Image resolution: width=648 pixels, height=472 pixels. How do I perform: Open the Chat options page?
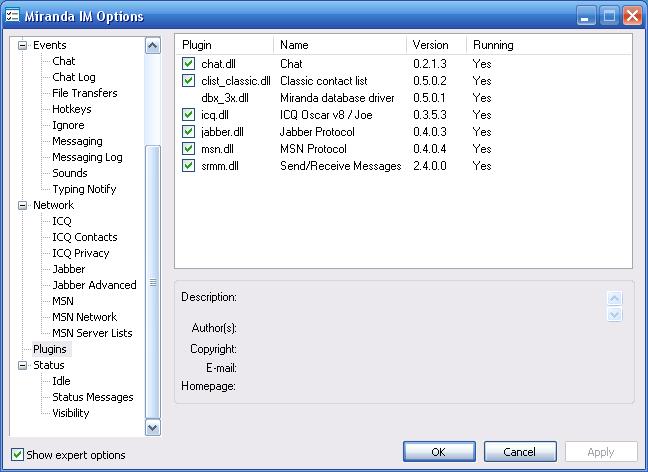[x=64, y=61]
